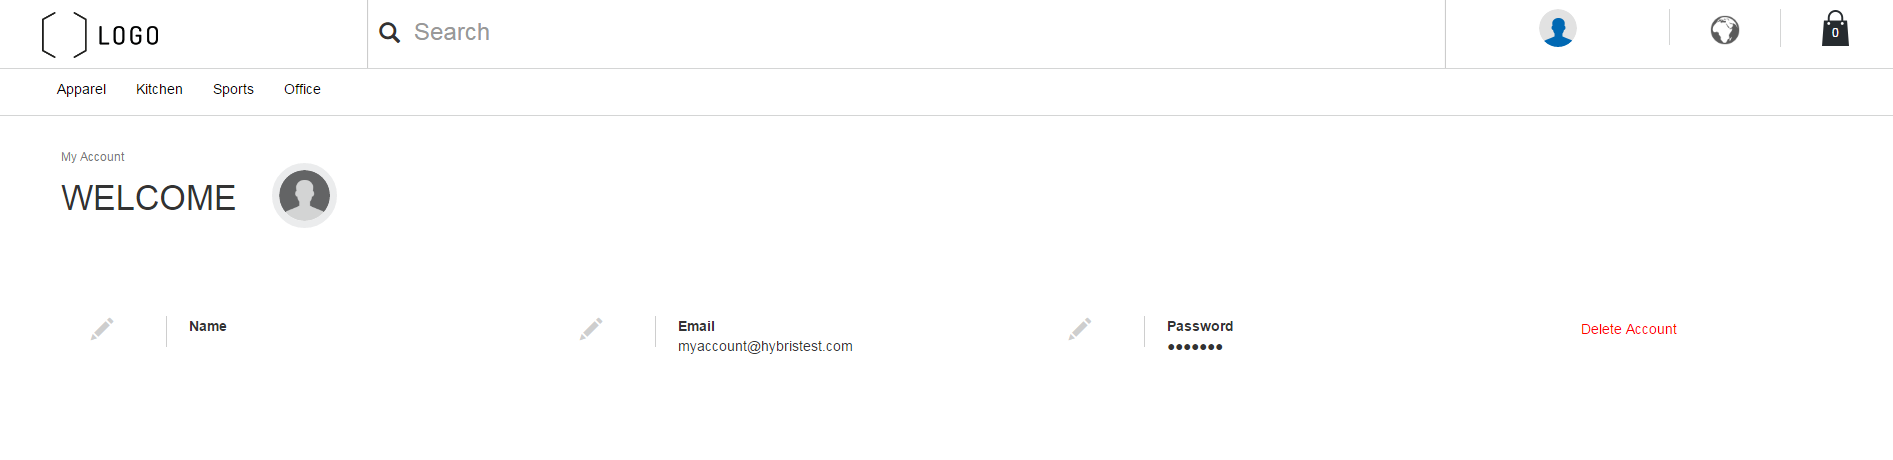Open the Apparel category menu
This screenshot has width=1893, height=460.
coord(81,89)
